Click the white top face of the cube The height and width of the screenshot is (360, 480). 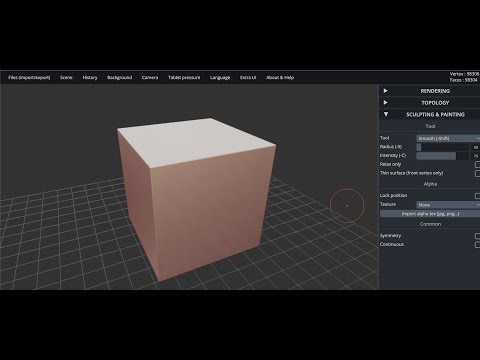(197, 142)
